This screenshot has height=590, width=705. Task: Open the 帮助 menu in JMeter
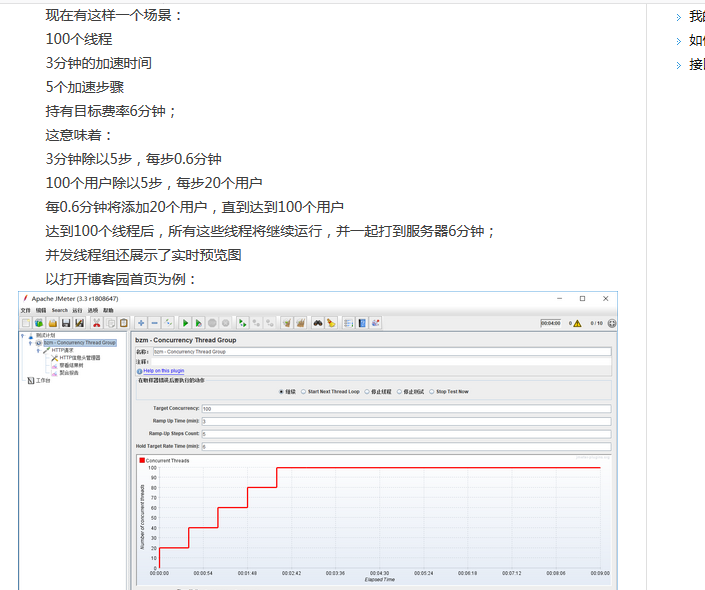click(x=108, y=310)
